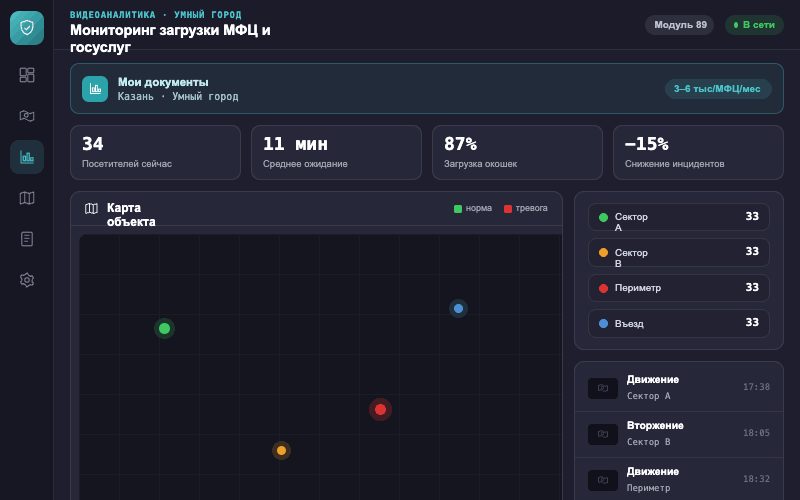This screenshot has width=800, height=500.
Task: Click the shield logo in the sidebar
Action: [x=27, y=28]
